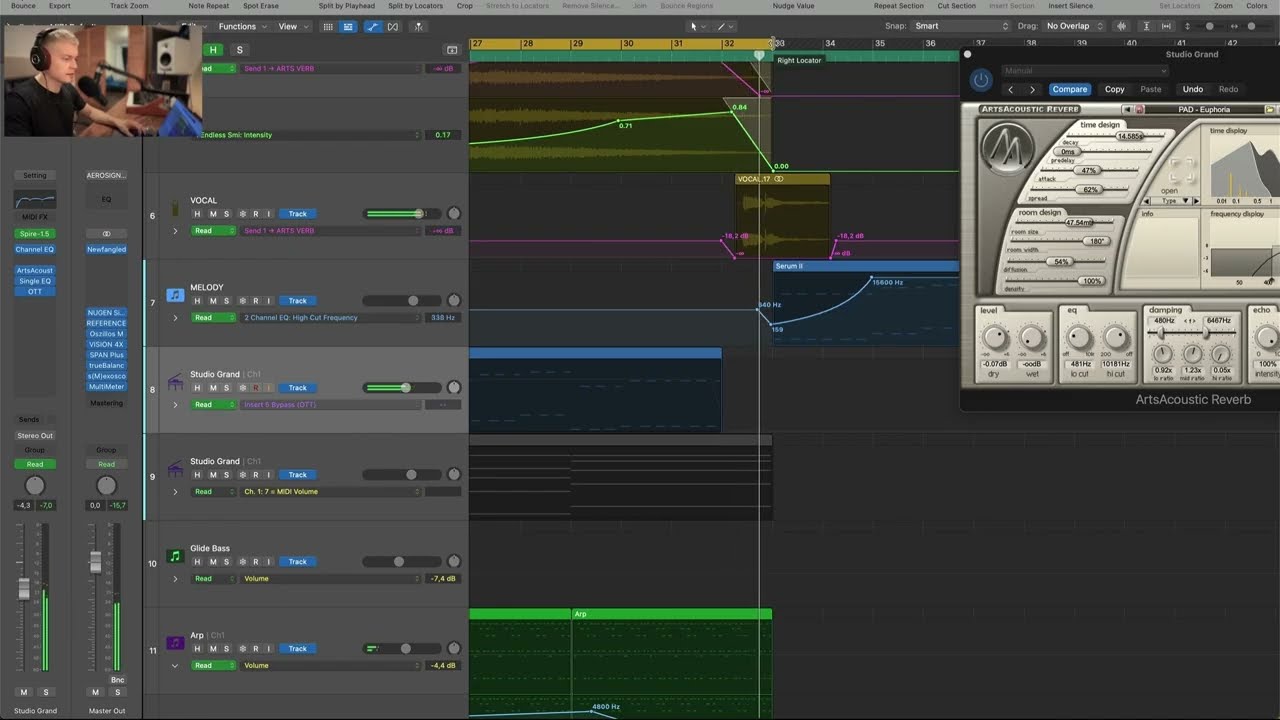Open Read automation mode on VOCAL track

[213, 231]
